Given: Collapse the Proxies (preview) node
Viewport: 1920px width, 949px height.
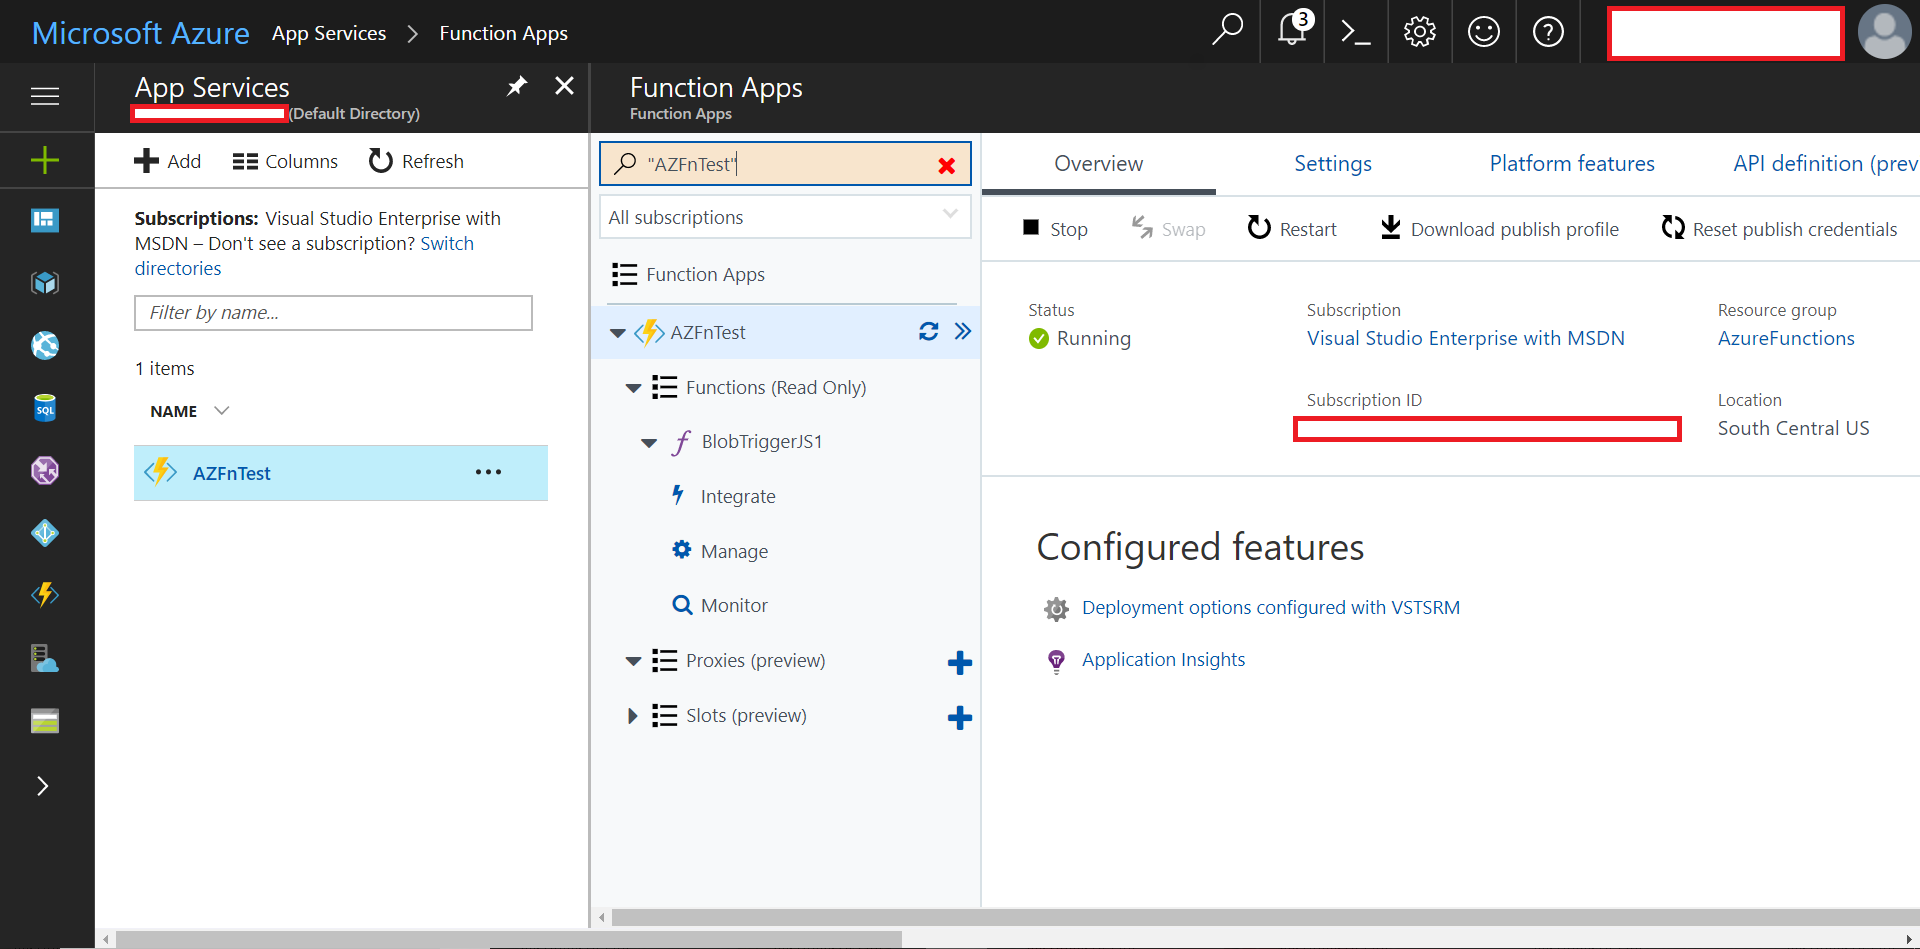Looking at the screenshot, I should (633, 661).
